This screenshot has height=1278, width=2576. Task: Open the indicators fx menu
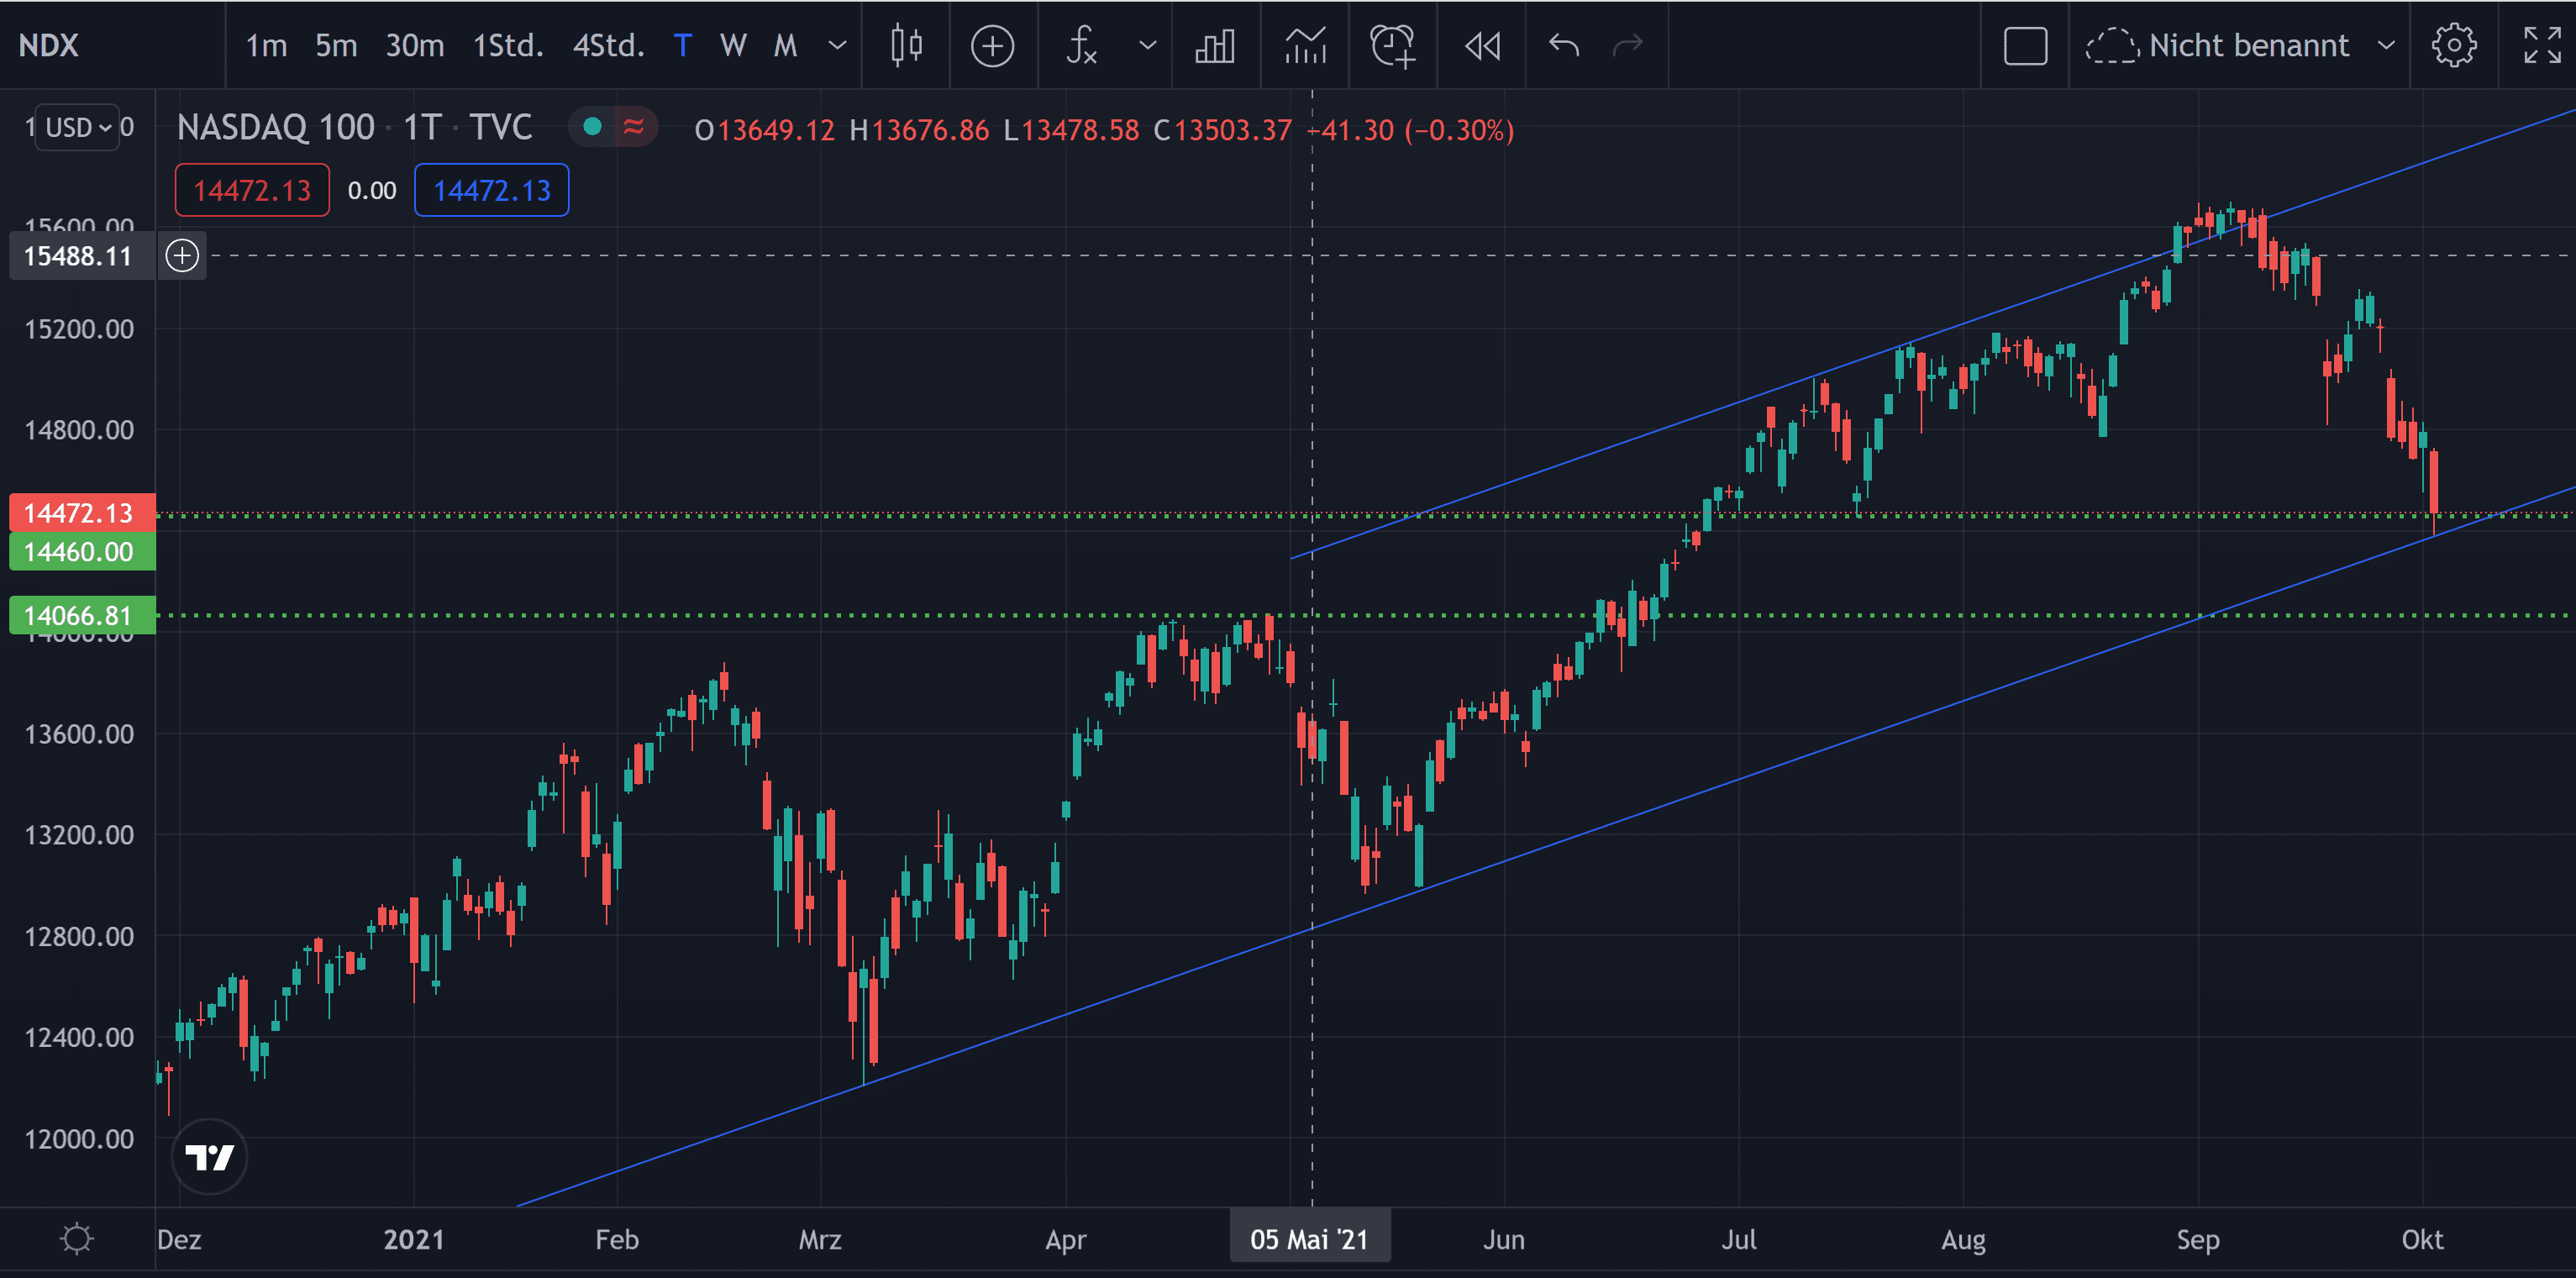click(x=1082, y=45)
